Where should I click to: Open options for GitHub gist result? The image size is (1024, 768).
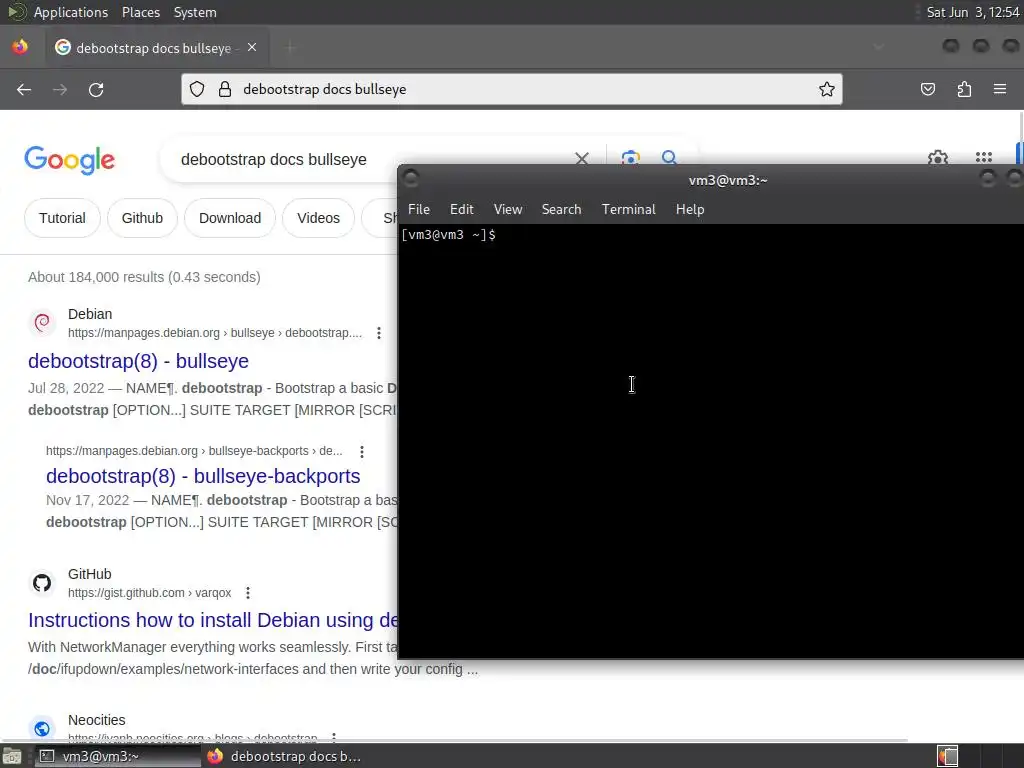pyautogui.click(x=248, y=593)
